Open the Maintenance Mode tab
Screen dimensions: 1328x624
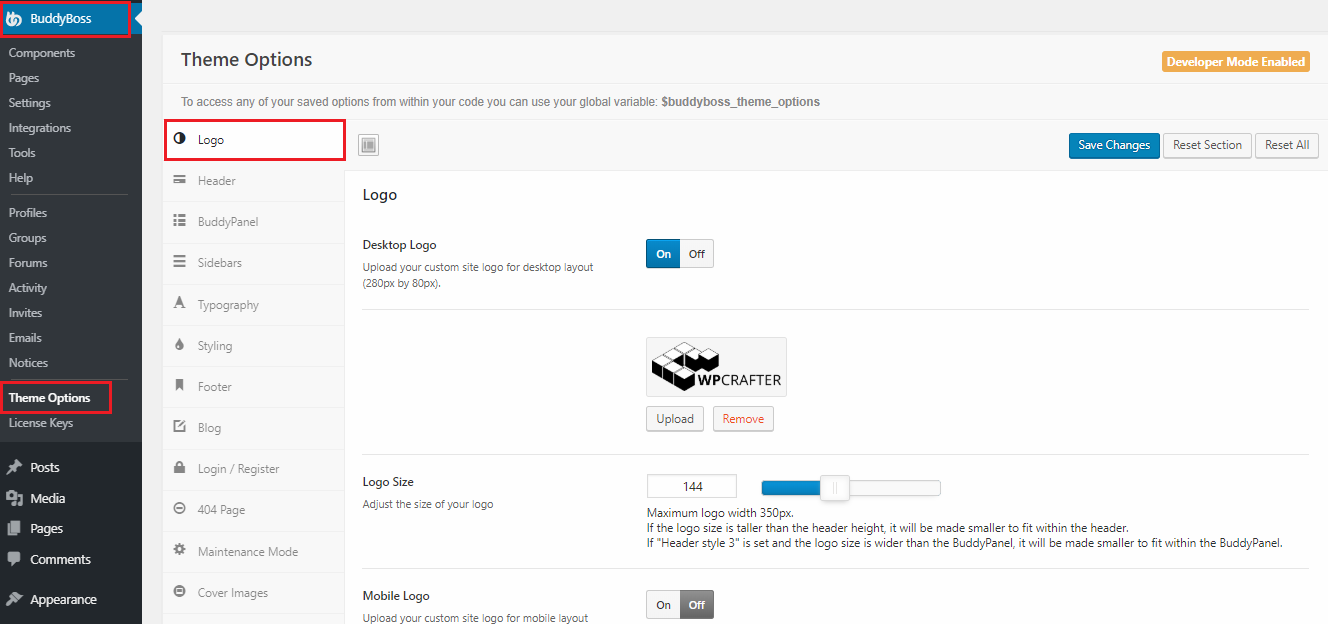pos(254,552)
